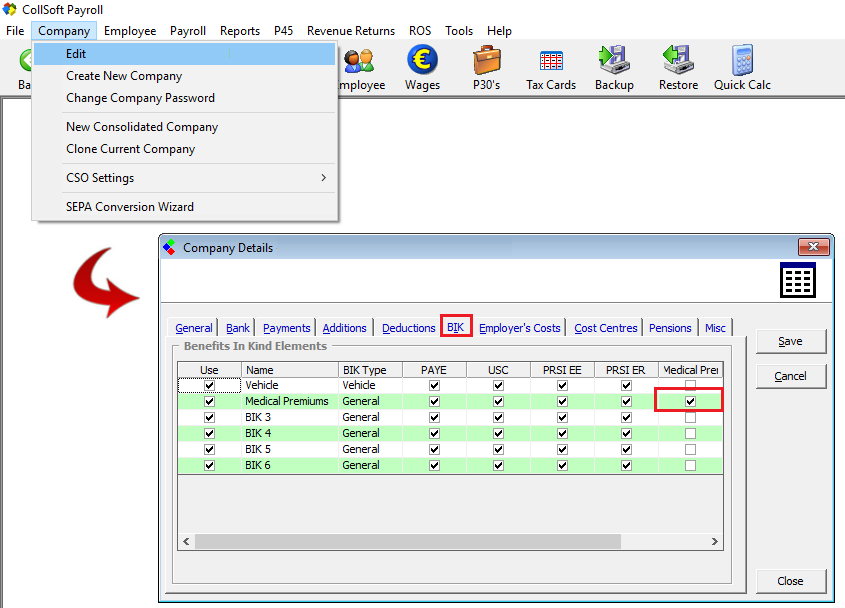Launch the Backup tool icon
The image size is (845, 608).
point(614,62)
